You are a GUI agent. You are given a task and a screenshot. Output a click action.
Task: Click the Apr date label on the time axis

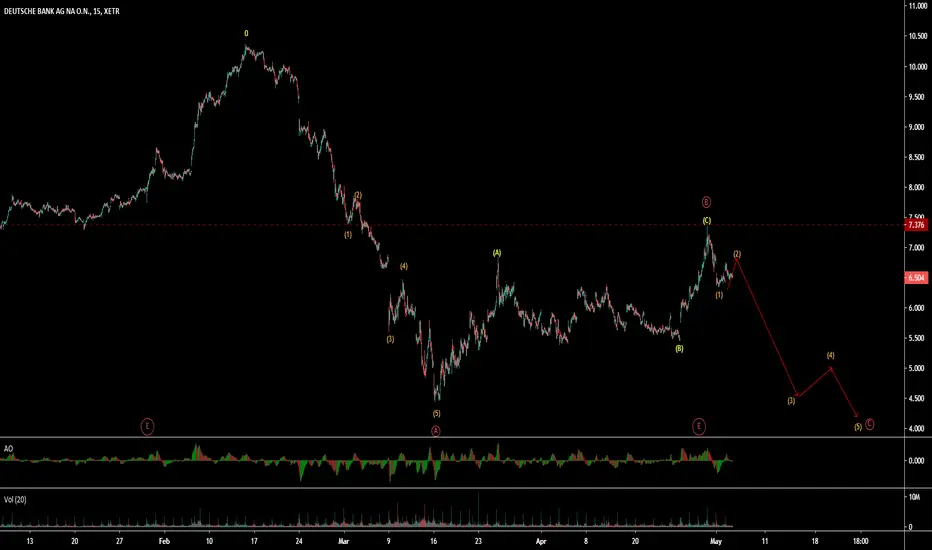coord(541,542)
